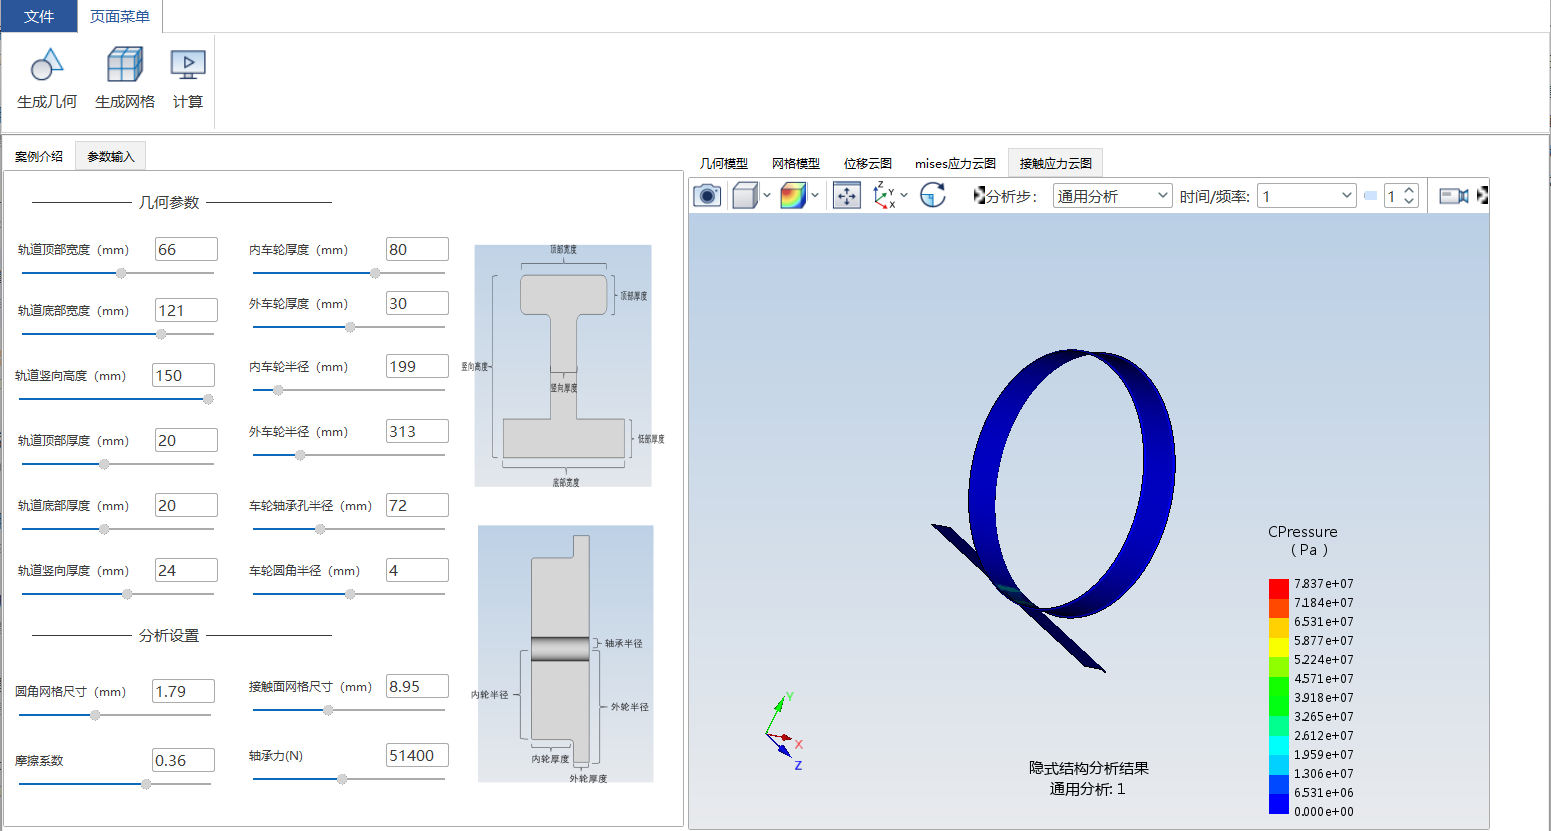Increment the frame number stepper
The image size is (1551, 831).
[1409, 190]
